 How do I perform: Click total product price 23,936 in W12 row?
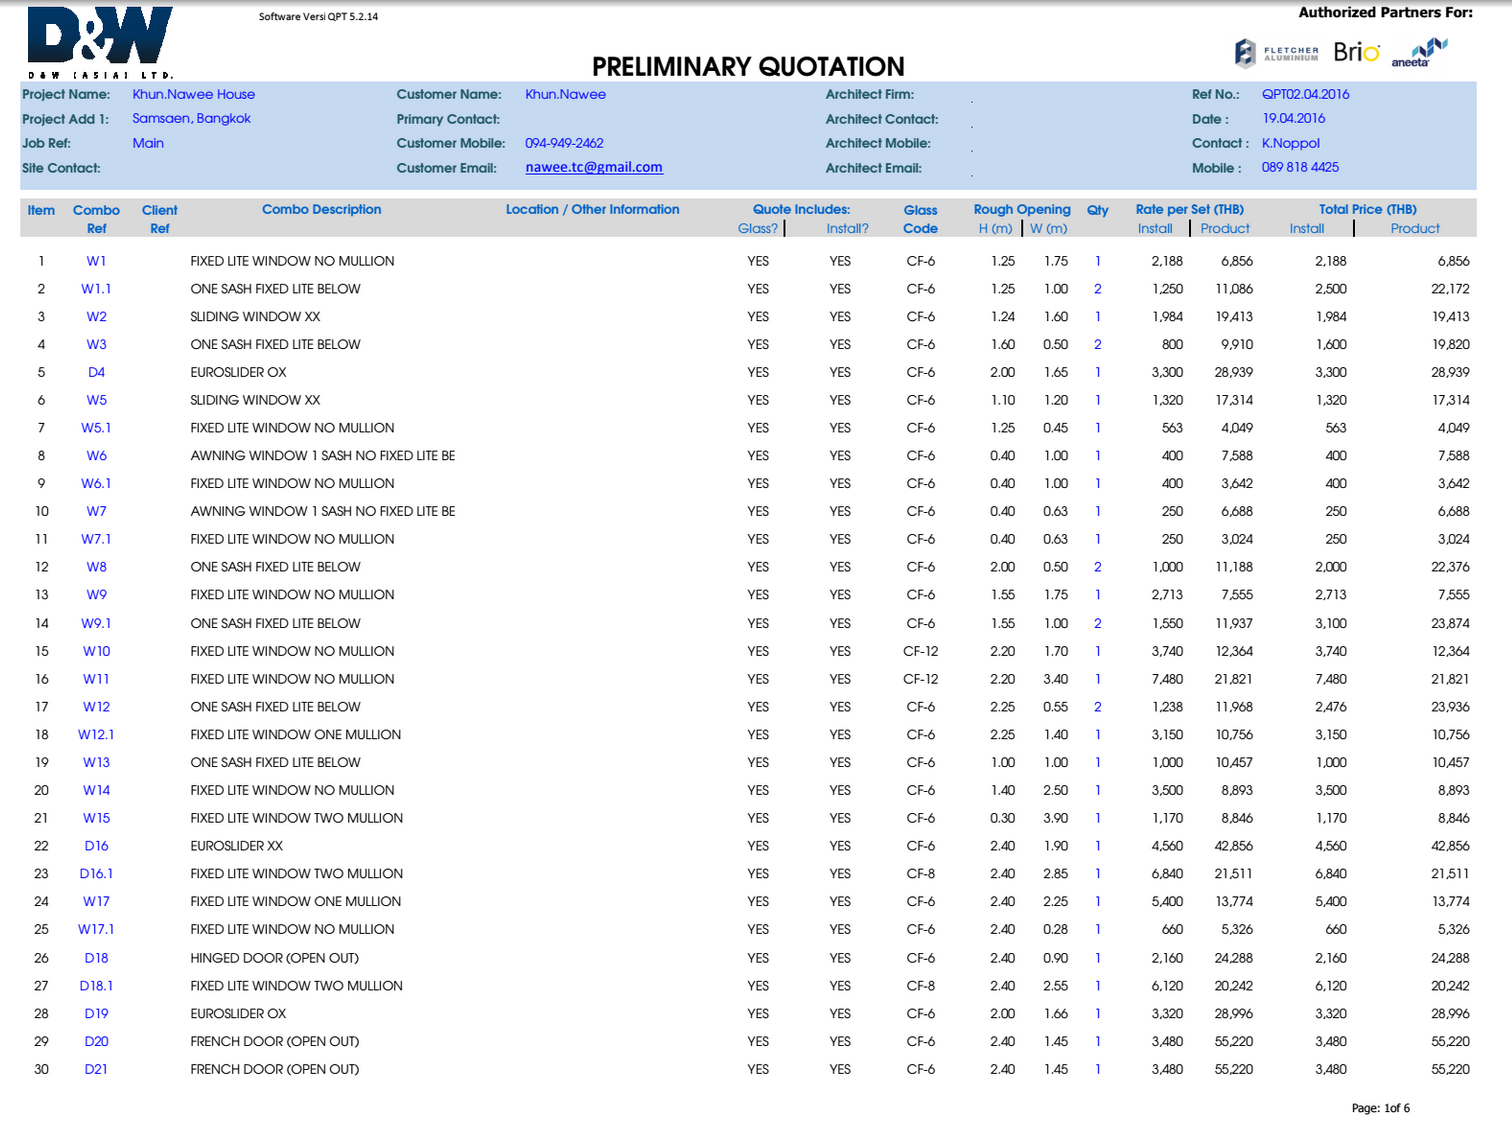point(1450,707)
